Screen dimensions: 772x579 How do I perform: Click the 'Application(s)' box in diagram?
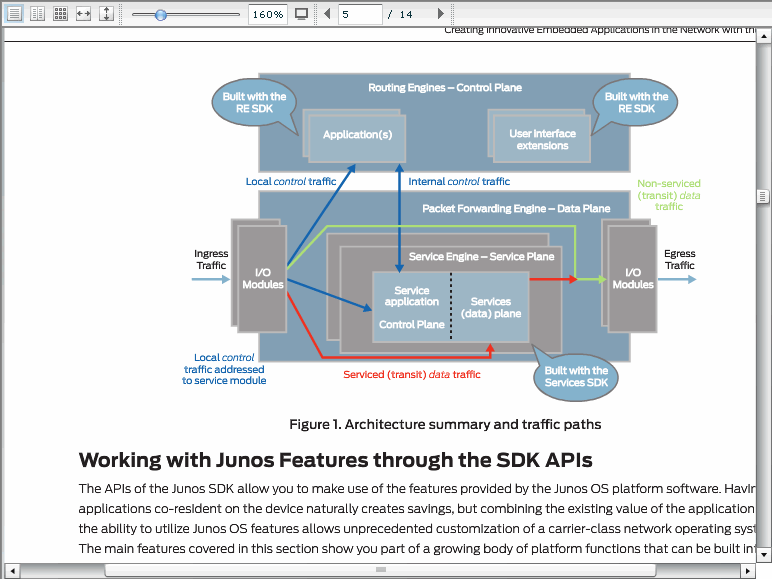click(x=357, y=138)
